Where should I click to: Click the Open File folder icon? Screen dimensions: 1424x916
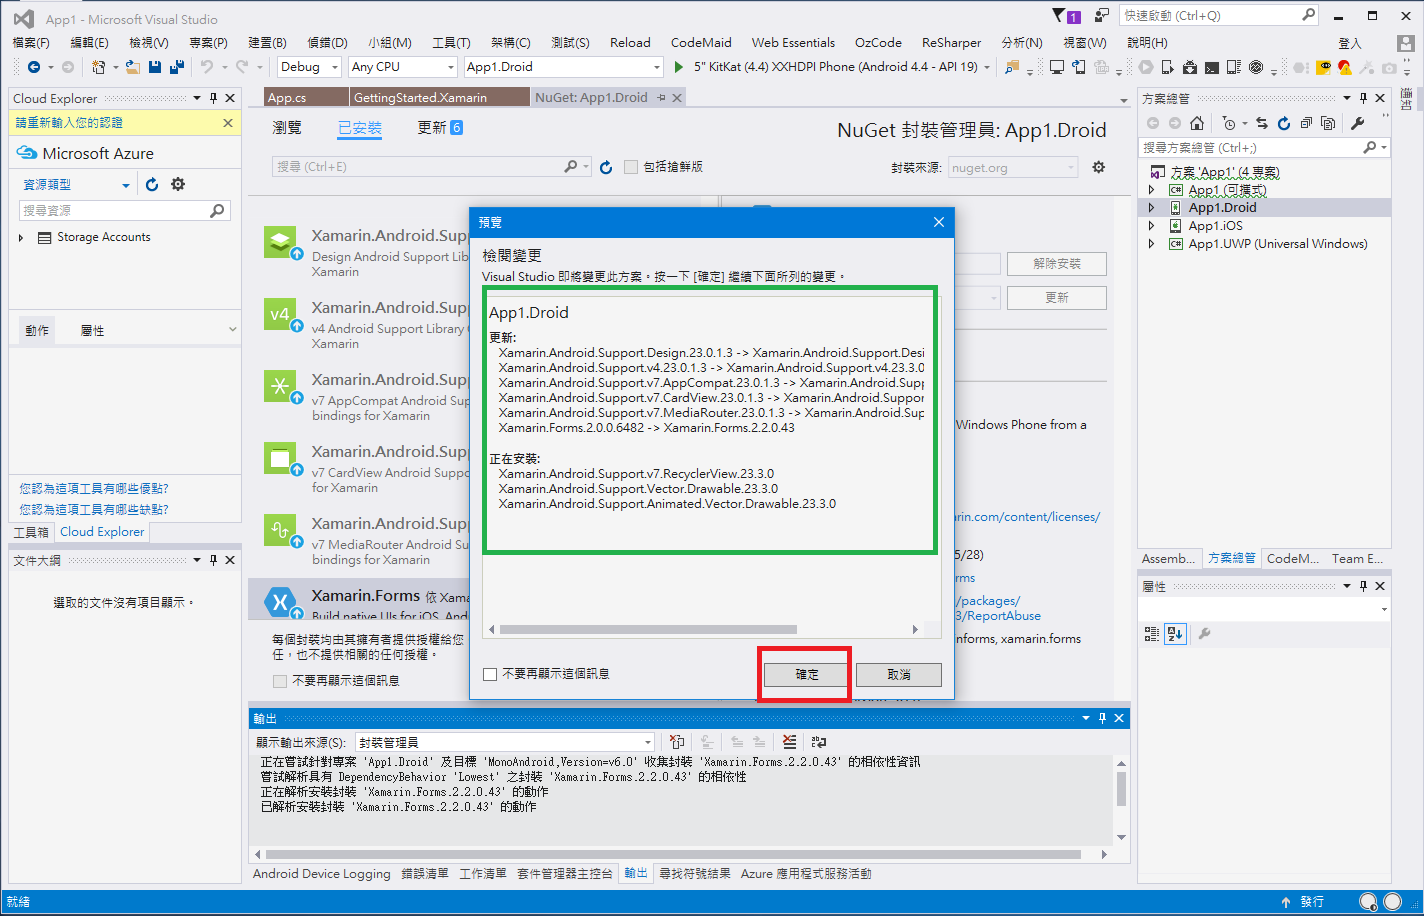133,67
